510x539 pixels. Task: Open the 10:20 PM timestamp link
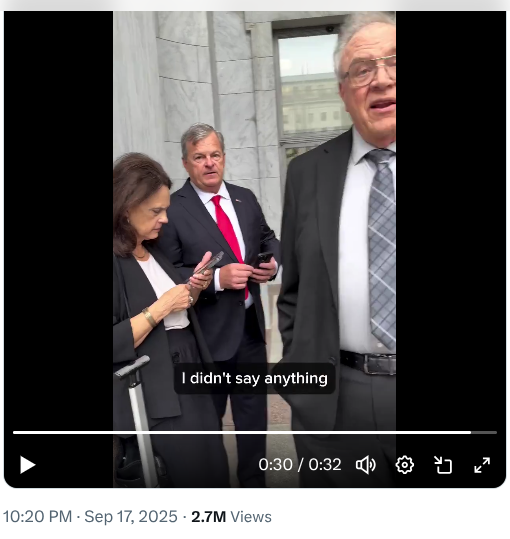point(37,517)
